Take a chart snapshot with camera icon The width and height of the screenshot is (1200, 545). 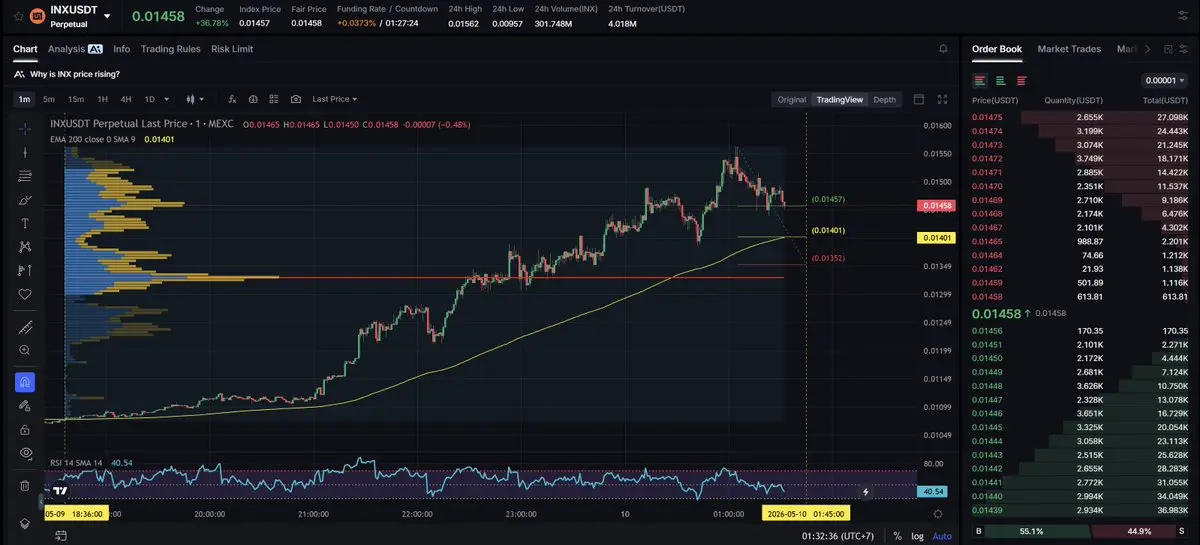click(296, 99)
